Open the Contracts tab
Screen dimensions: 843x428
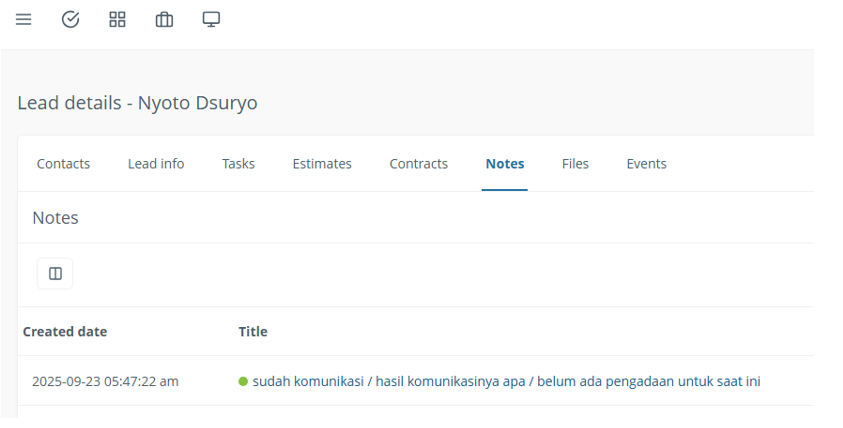coord(418,164)
